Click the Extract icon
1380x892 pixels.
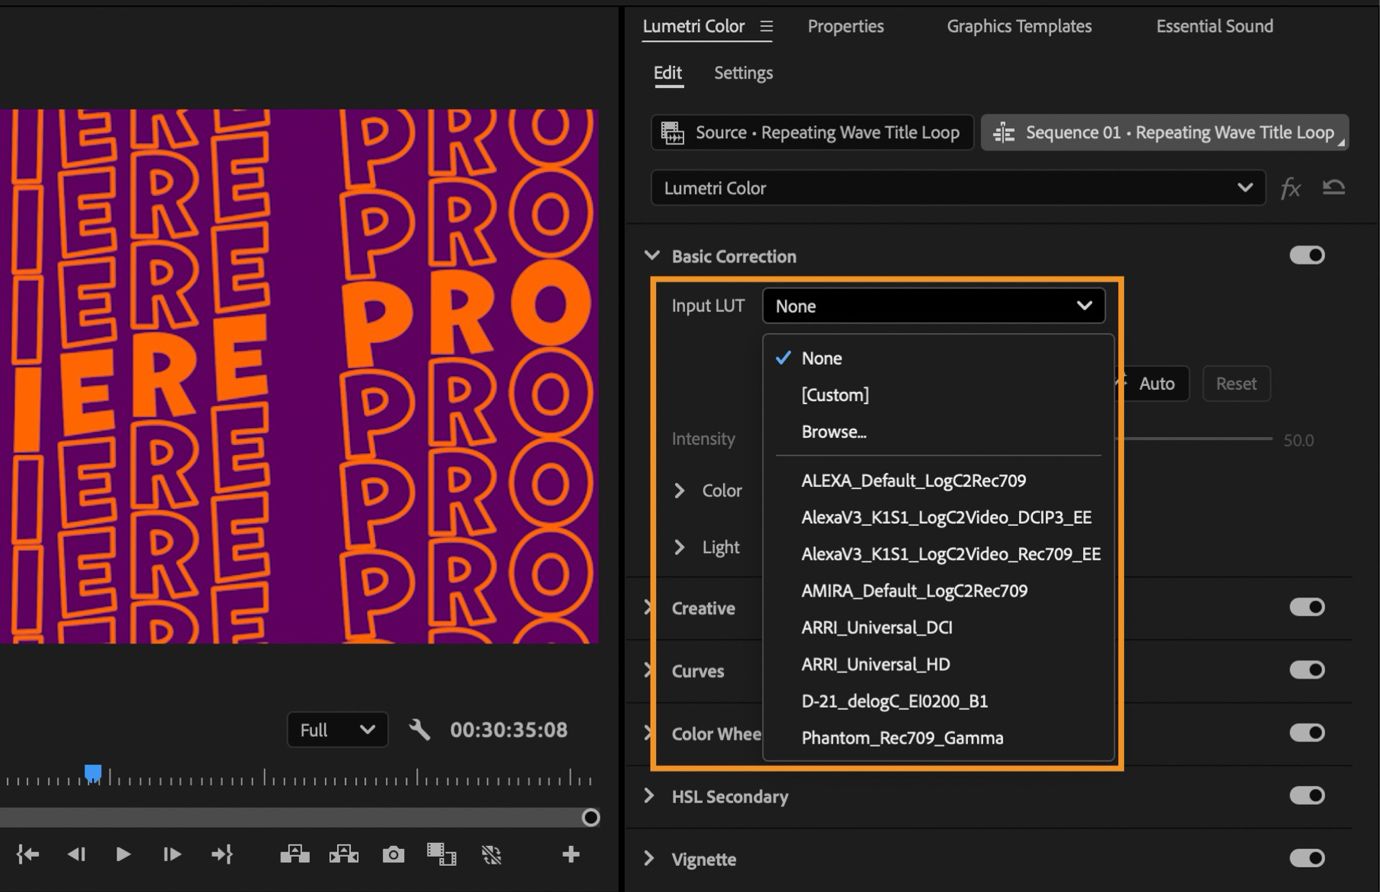pos(344,854)
